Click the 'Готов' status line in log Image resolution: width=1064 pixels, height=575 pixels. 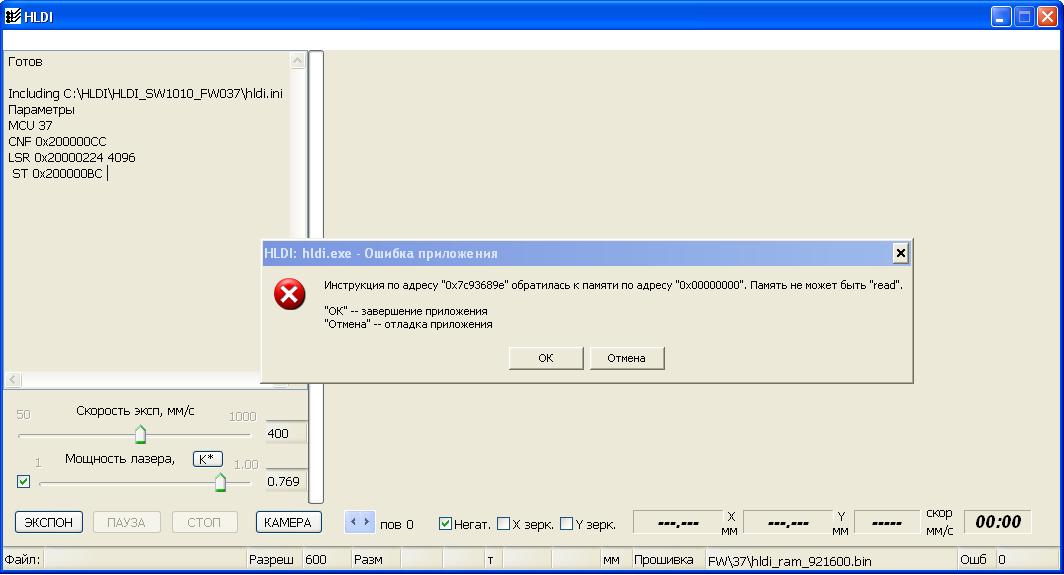[x=25, y=62]
